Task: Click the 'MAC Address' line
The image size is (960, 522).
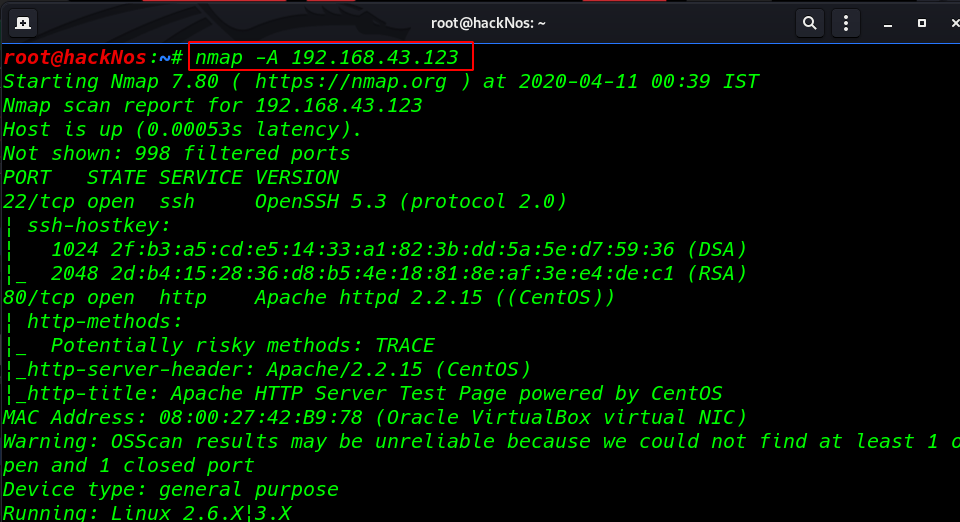Action: pos(375,417)
